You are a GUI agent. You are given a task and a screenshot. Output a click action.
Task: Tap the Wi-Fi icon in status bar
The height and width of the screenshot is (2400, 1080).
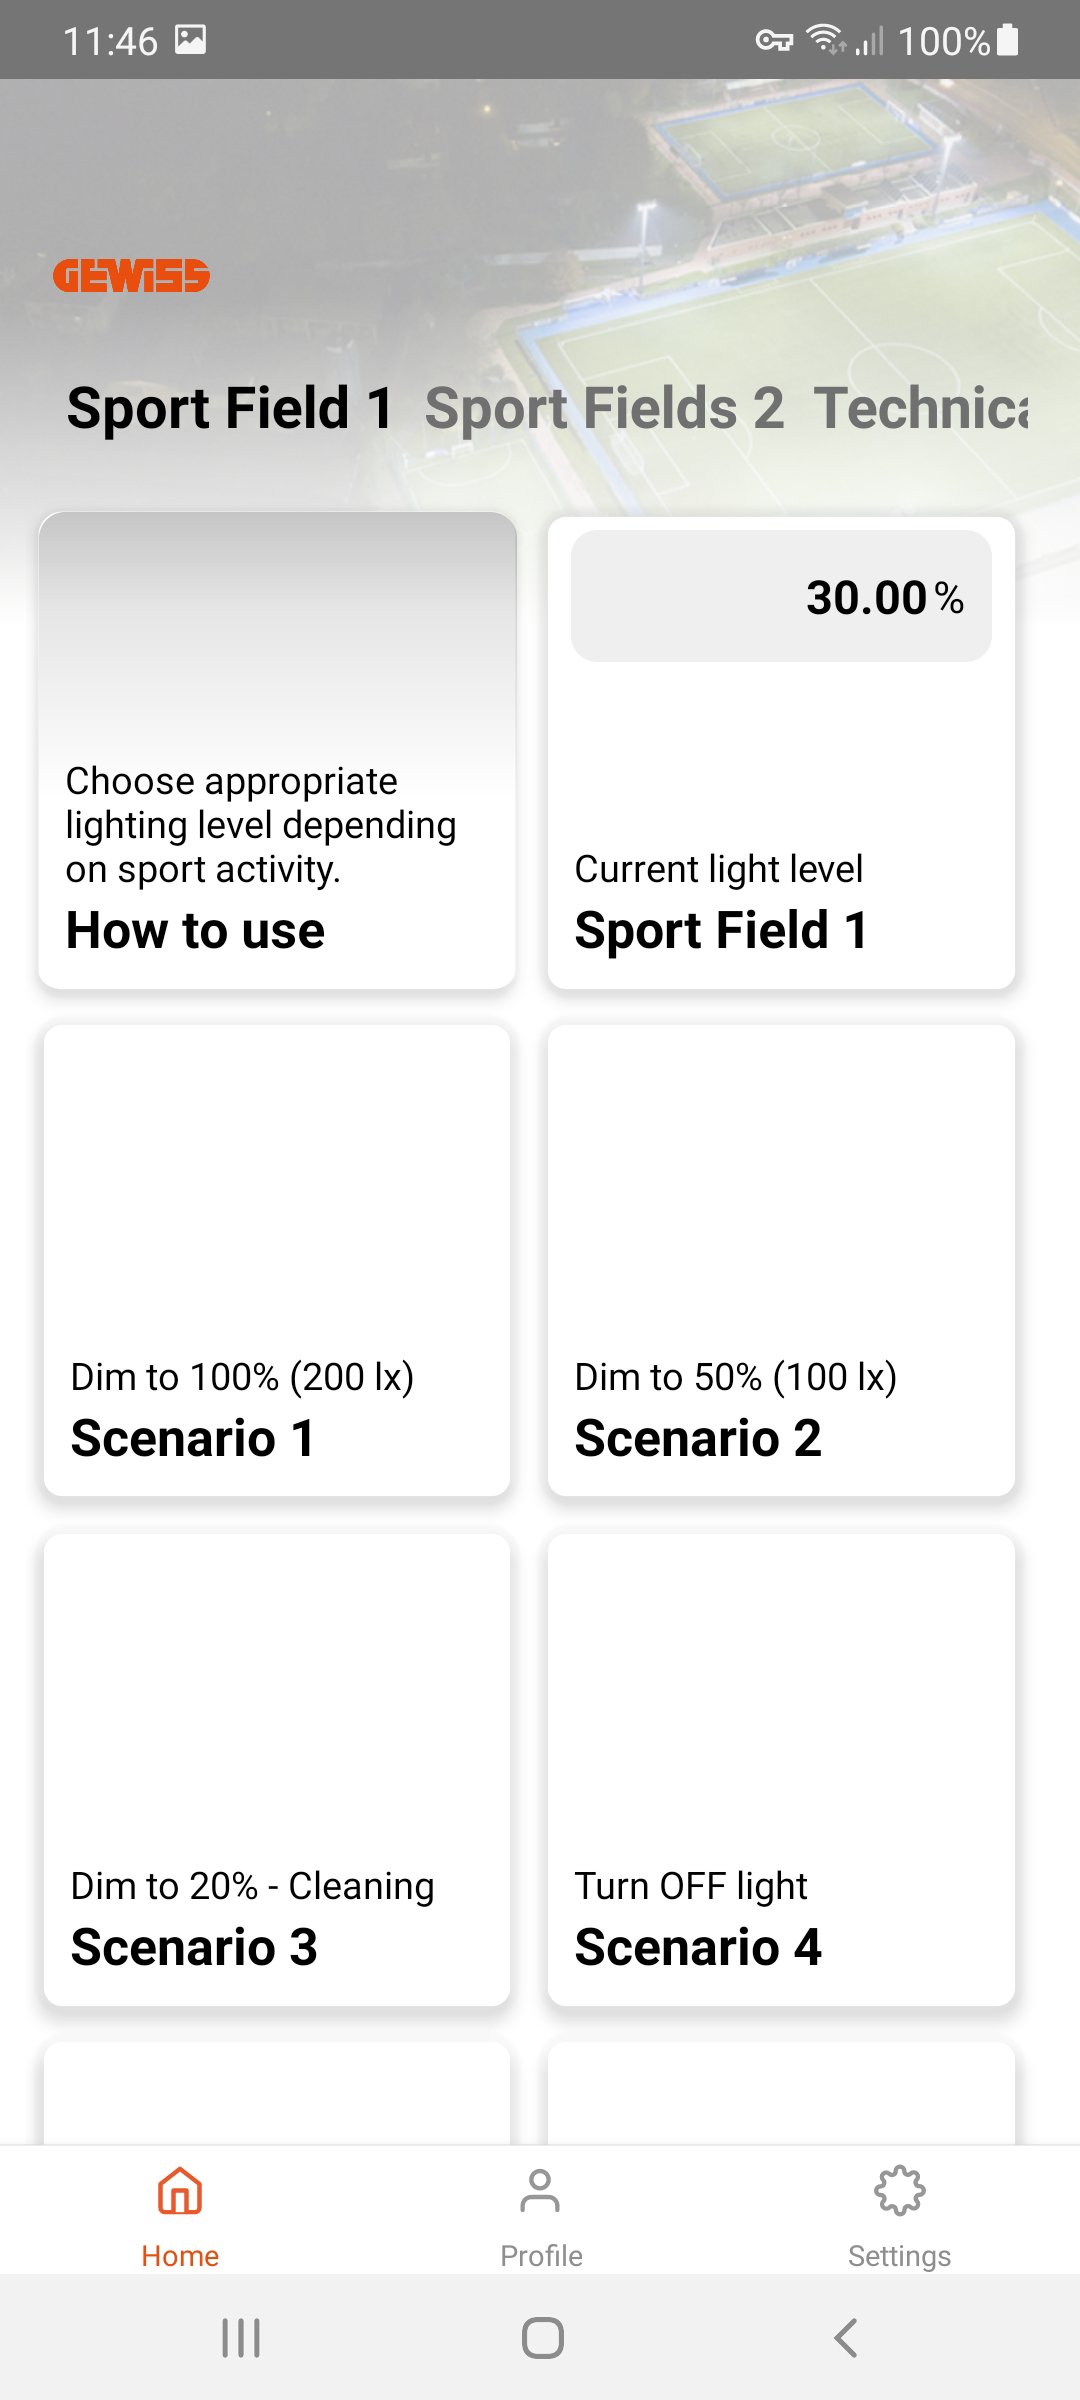click(x=825, y=39)
